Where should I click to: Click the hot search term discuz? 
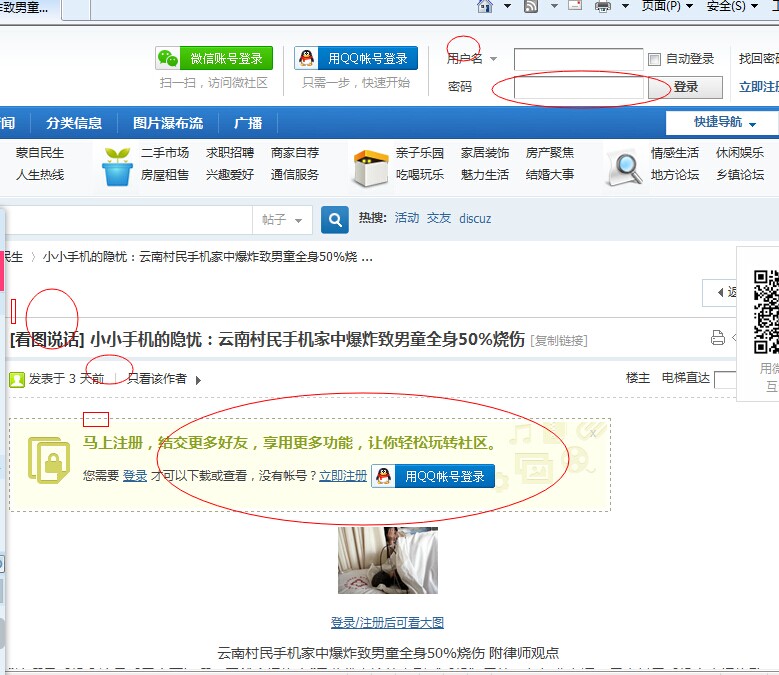coord(475,219)
